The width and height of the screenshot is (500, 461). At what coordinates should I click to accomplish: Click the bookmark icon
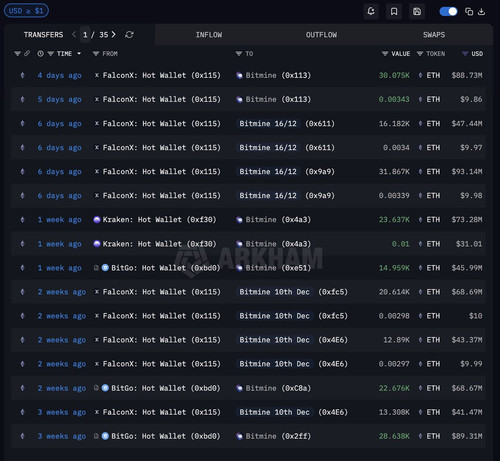pyautogui.click(x=394, y=12)
